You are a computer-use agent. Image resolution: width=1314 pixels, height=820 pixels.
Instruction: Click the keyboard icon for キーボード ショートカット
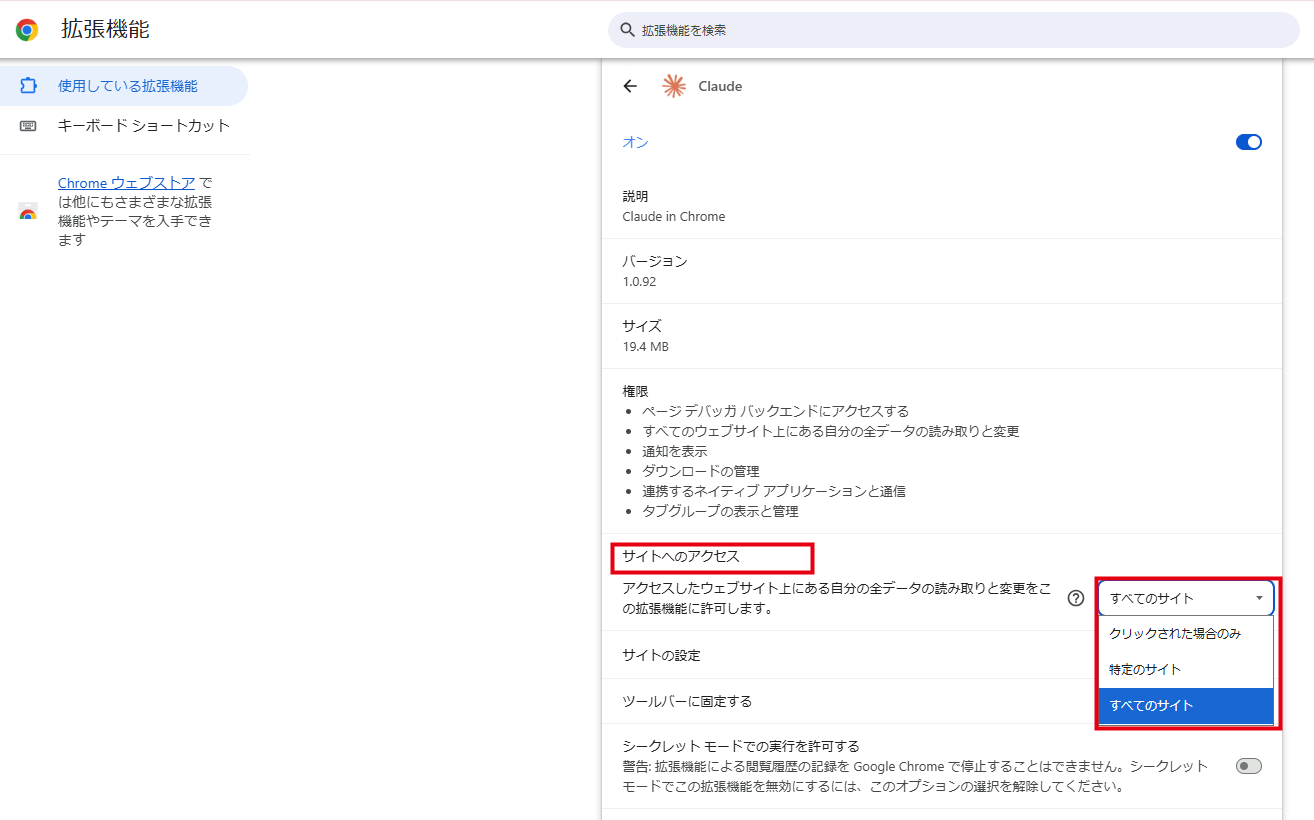(28, 126)
